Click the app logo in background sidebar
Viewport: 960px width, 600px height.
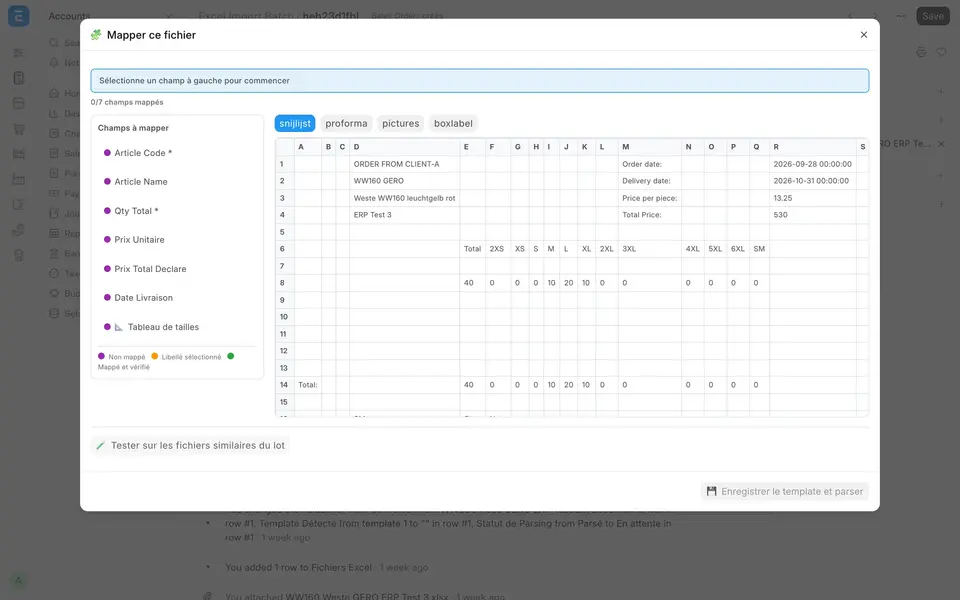18,16
